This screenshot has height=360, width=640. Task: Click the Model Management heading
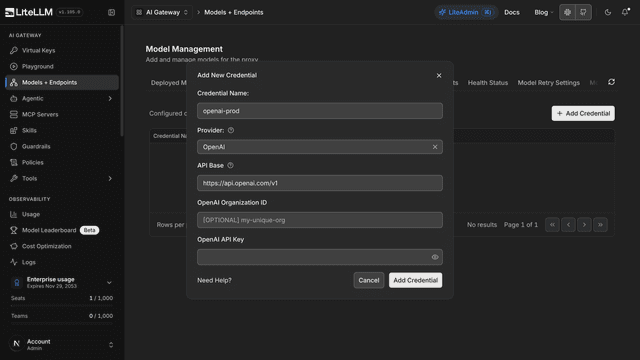pyautogui.click(x=184, y=49)
